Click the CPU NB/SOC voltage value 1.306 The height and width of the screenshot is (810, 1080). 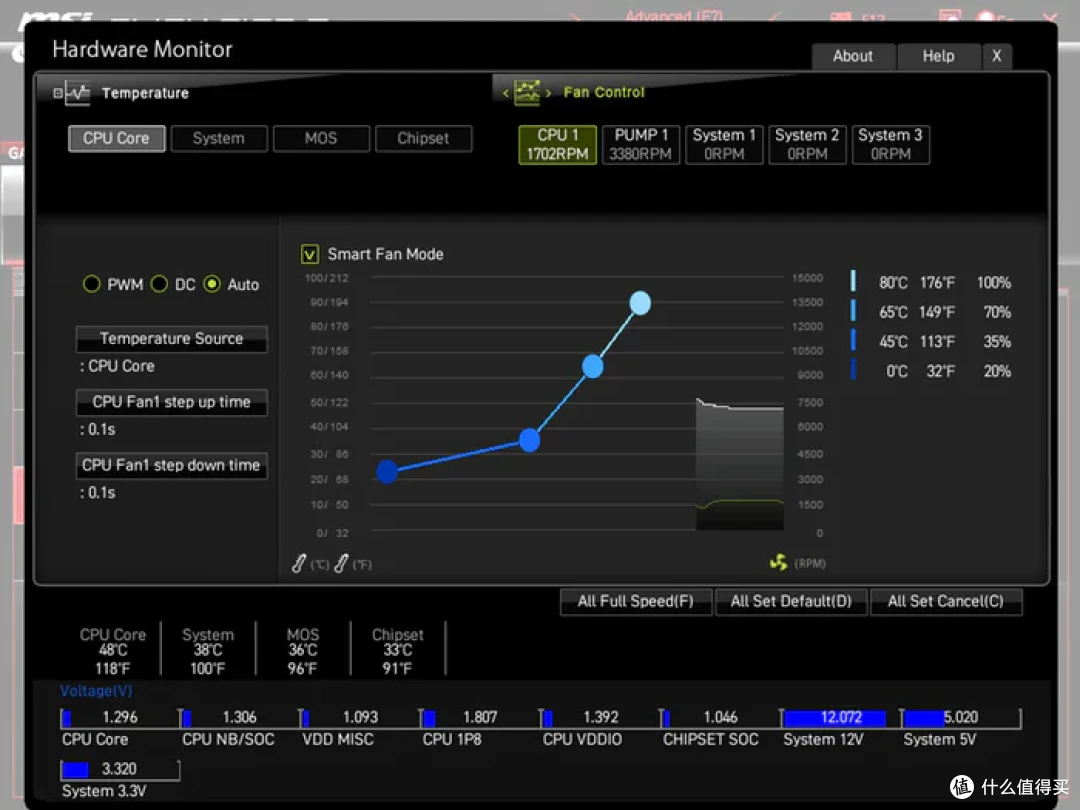tap(240, 718)
